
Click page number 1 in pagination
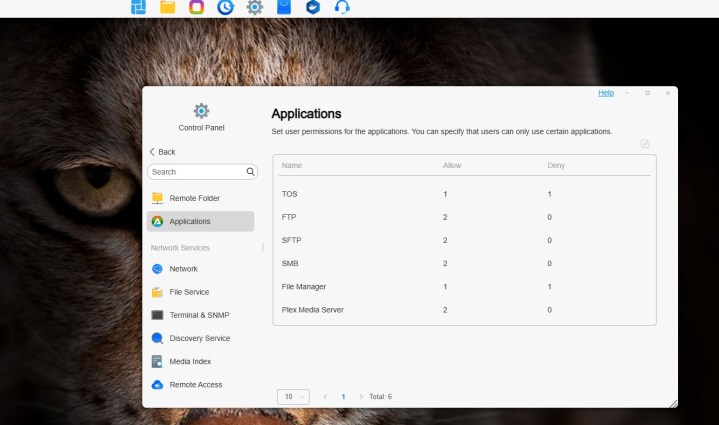click(x=343, y=397)
